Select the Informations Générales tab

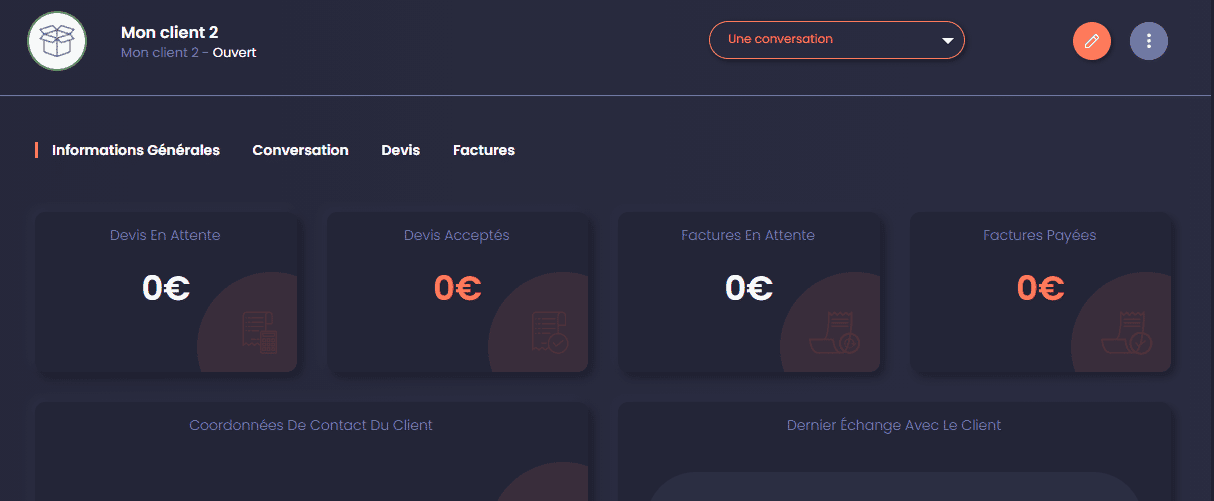click(x=136, y=150)
